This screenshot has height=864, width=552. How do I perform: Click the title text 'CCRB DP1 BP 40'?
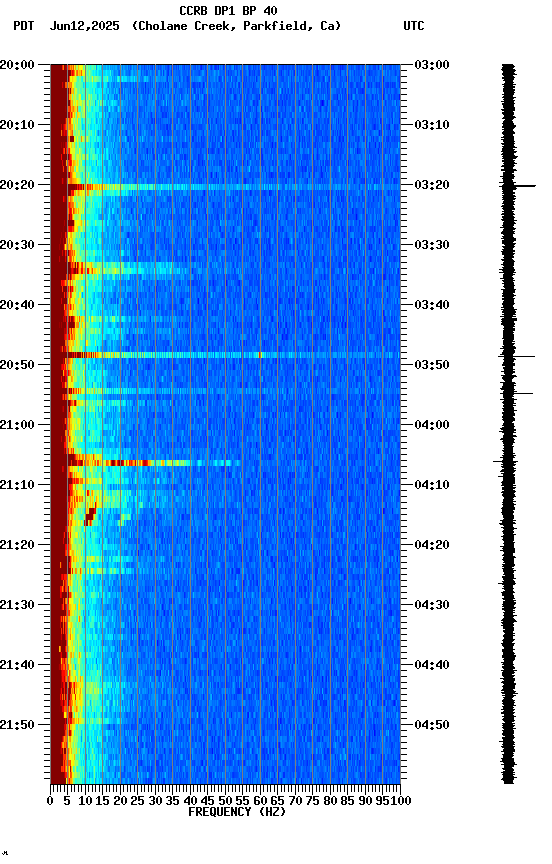(x=228, y=11)
